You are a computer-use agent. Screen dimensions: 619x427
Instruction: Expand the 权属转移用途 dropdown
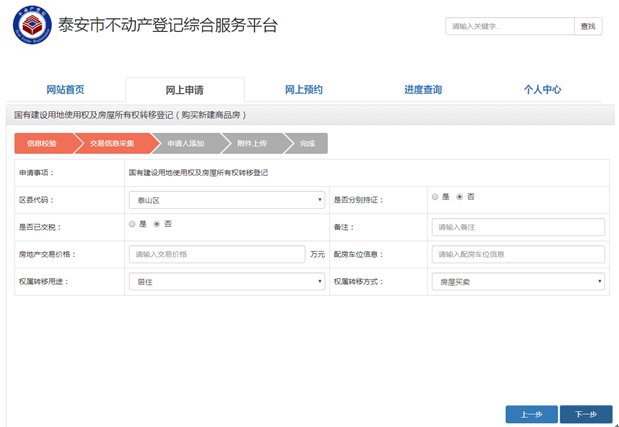pos(227,282)
